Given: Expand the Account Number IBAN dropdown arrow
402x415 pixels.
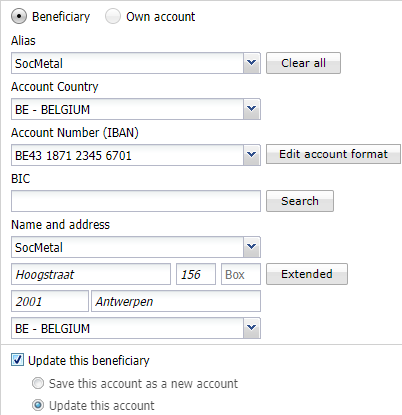Looking at the screenshot, I should tap(252, 155).
